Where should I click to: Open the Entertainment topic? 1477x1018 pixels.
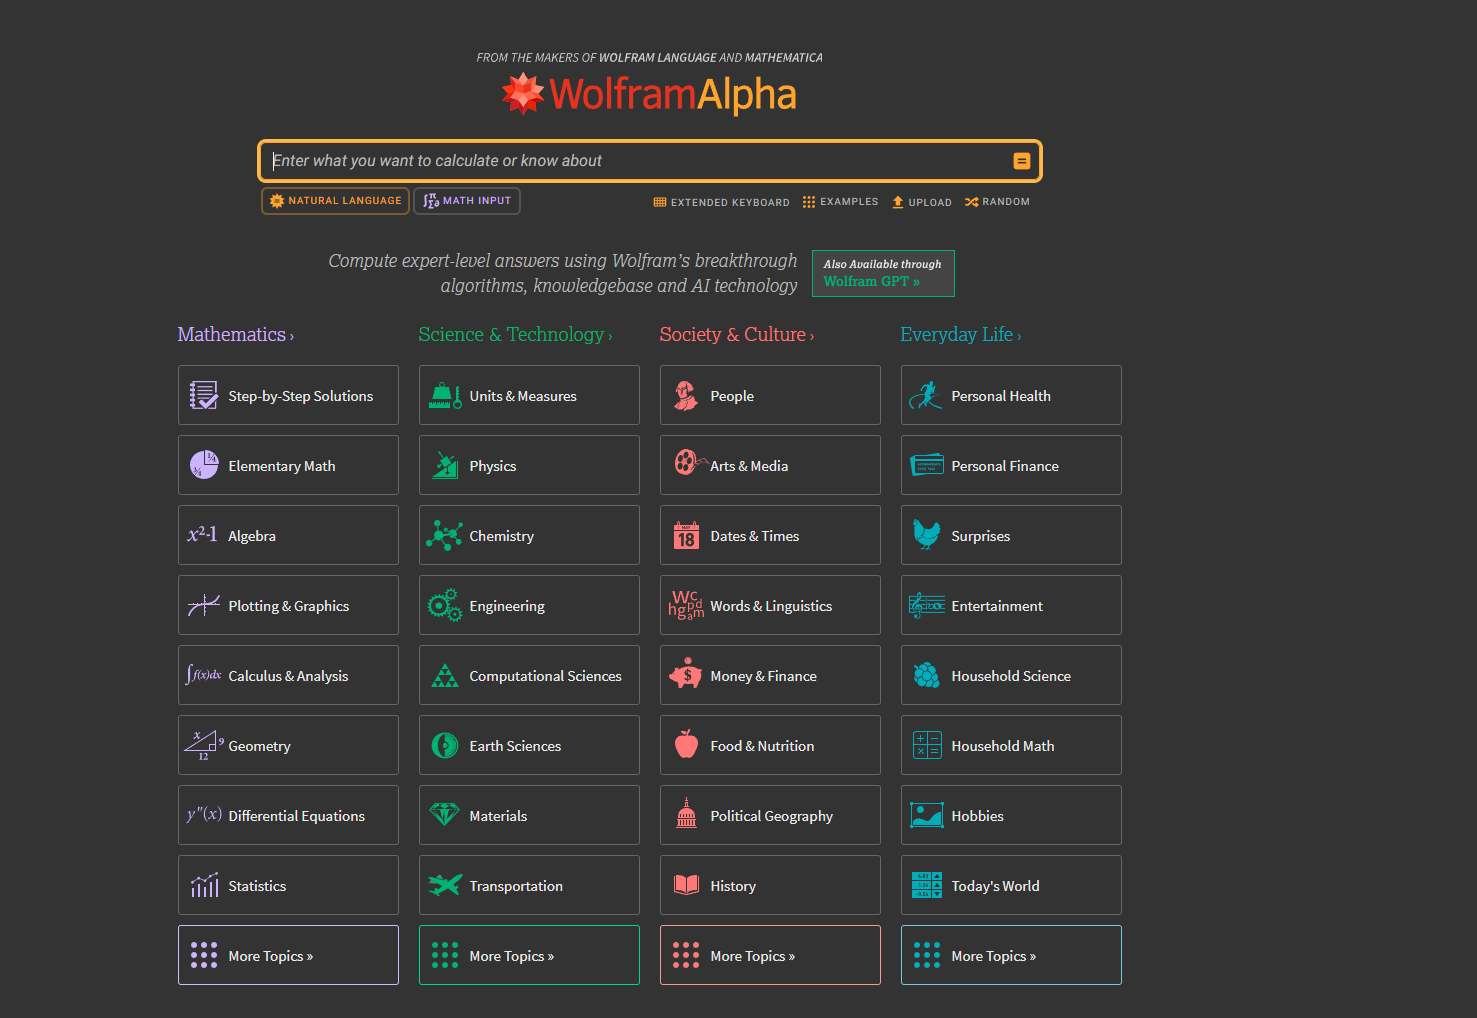1011,605
